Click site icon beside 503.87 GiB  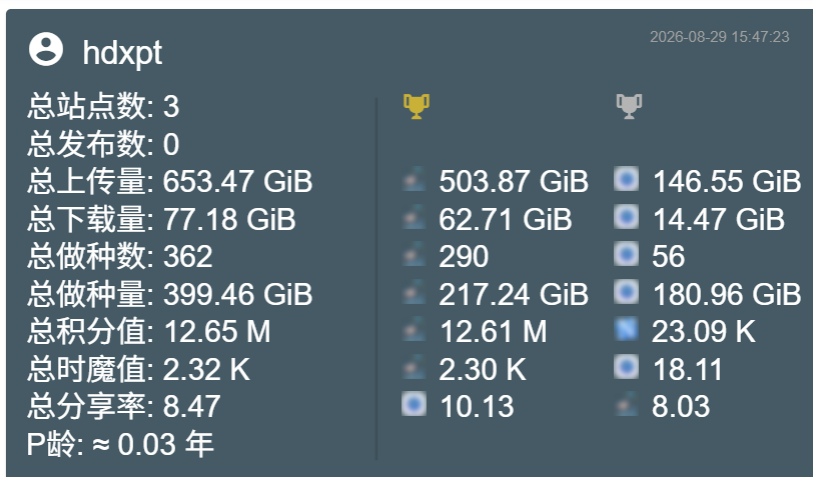point(414,179)
